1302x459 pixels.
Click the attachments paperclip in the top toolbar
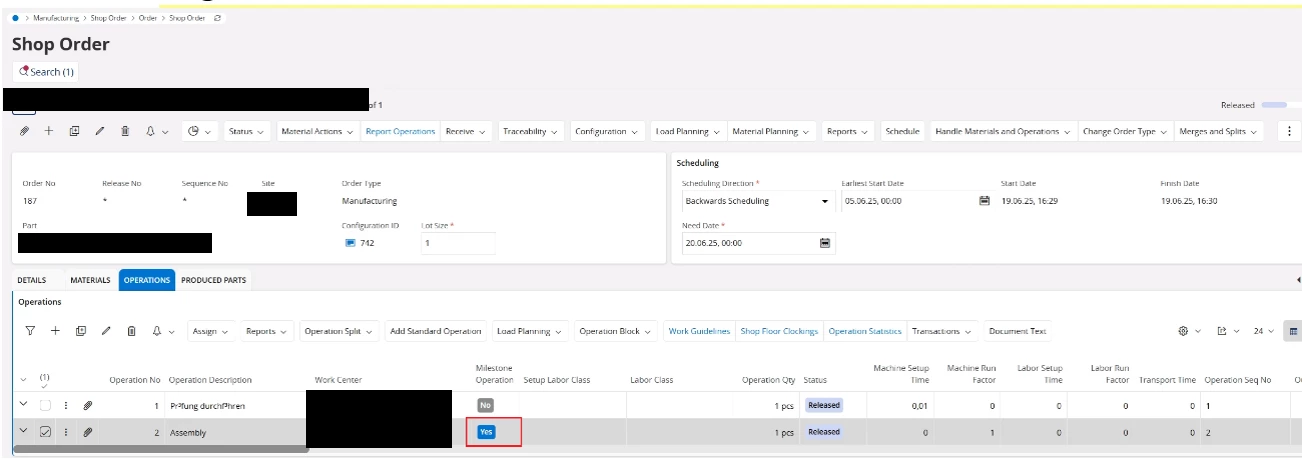24,131
